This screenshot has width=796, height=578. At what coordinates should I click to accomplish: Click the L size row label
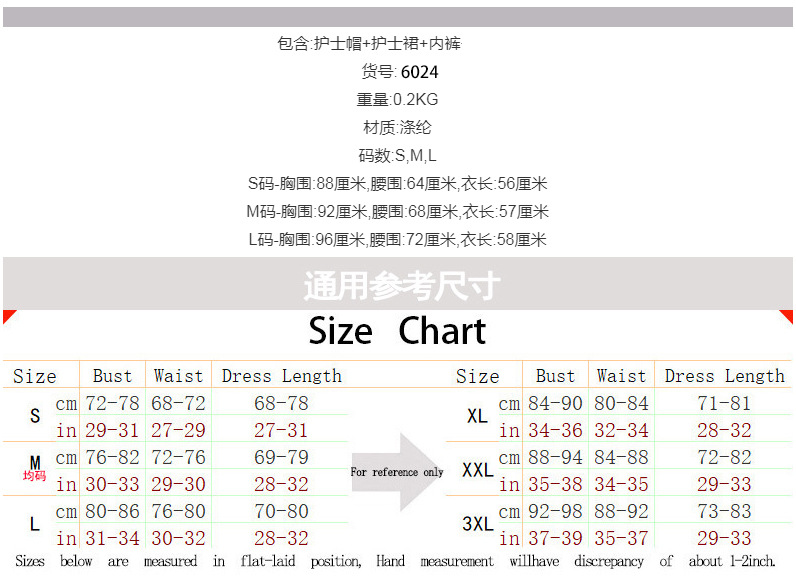click(35, 524)
